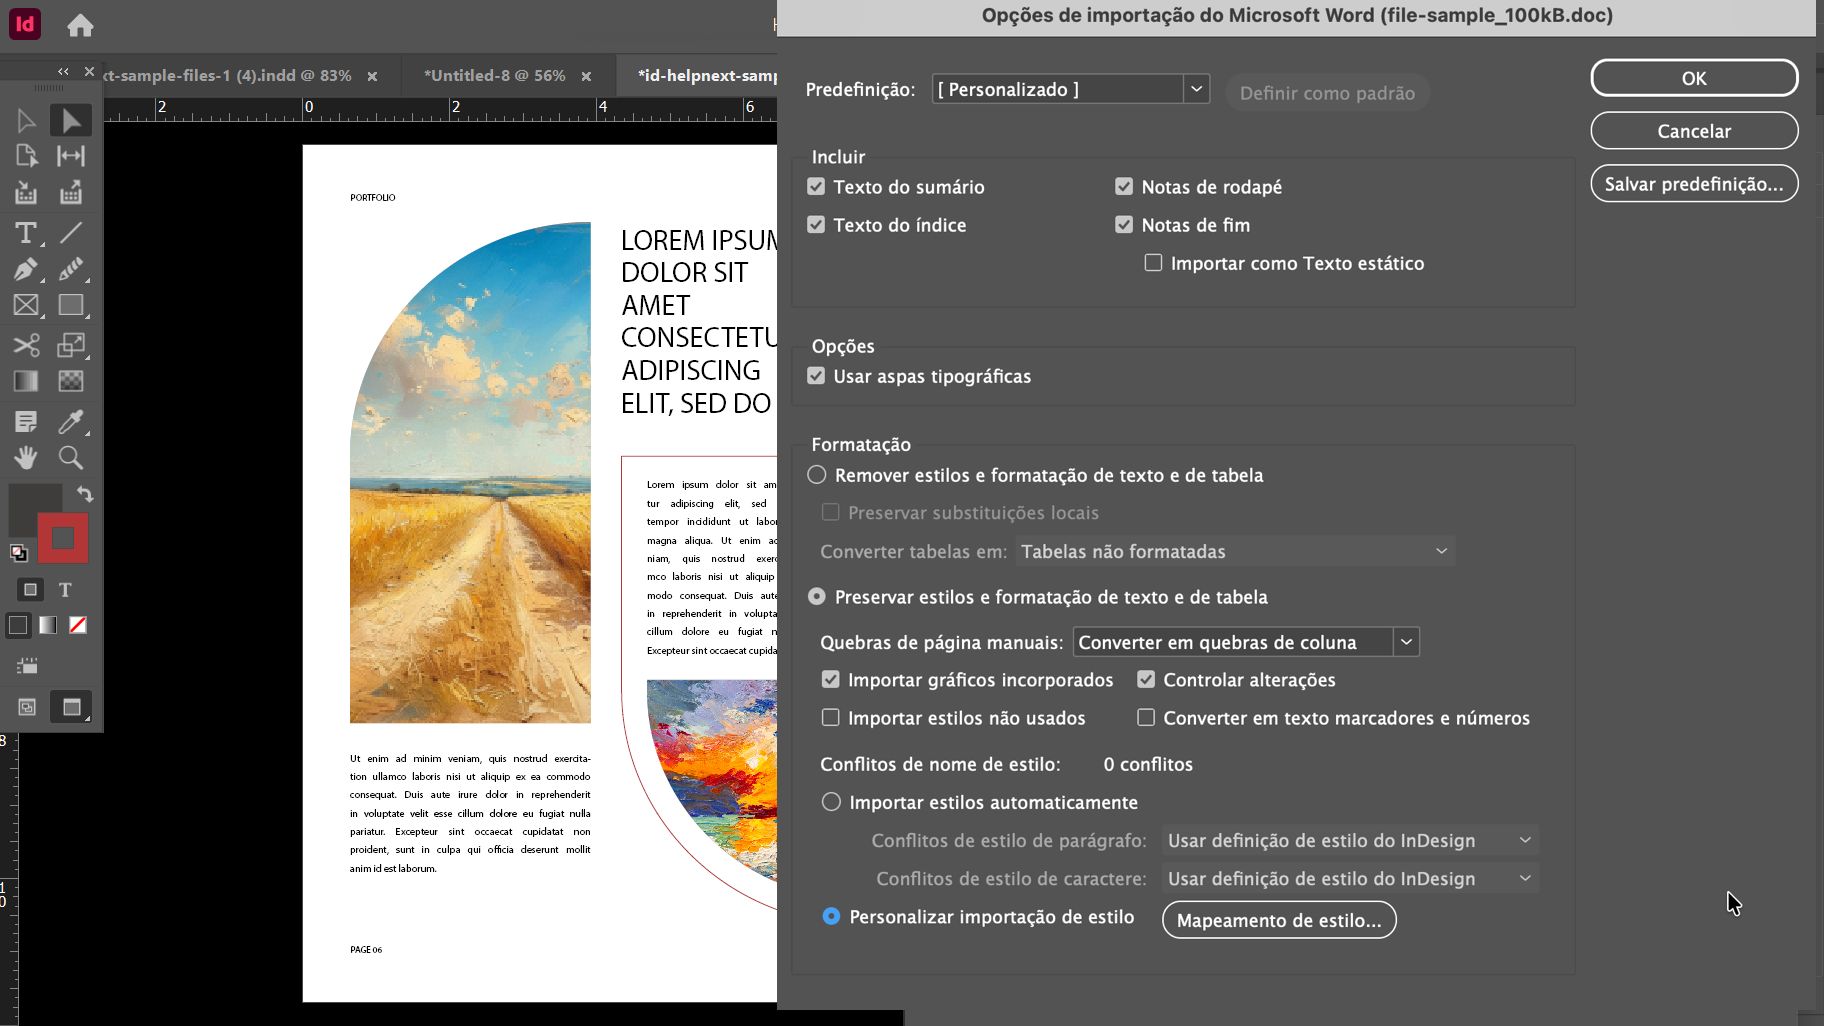The width and height of the screenshot is (1824, 1026).
Task: Open Quebras de página manuais dropdown
Action: [x=1246, y=642]
